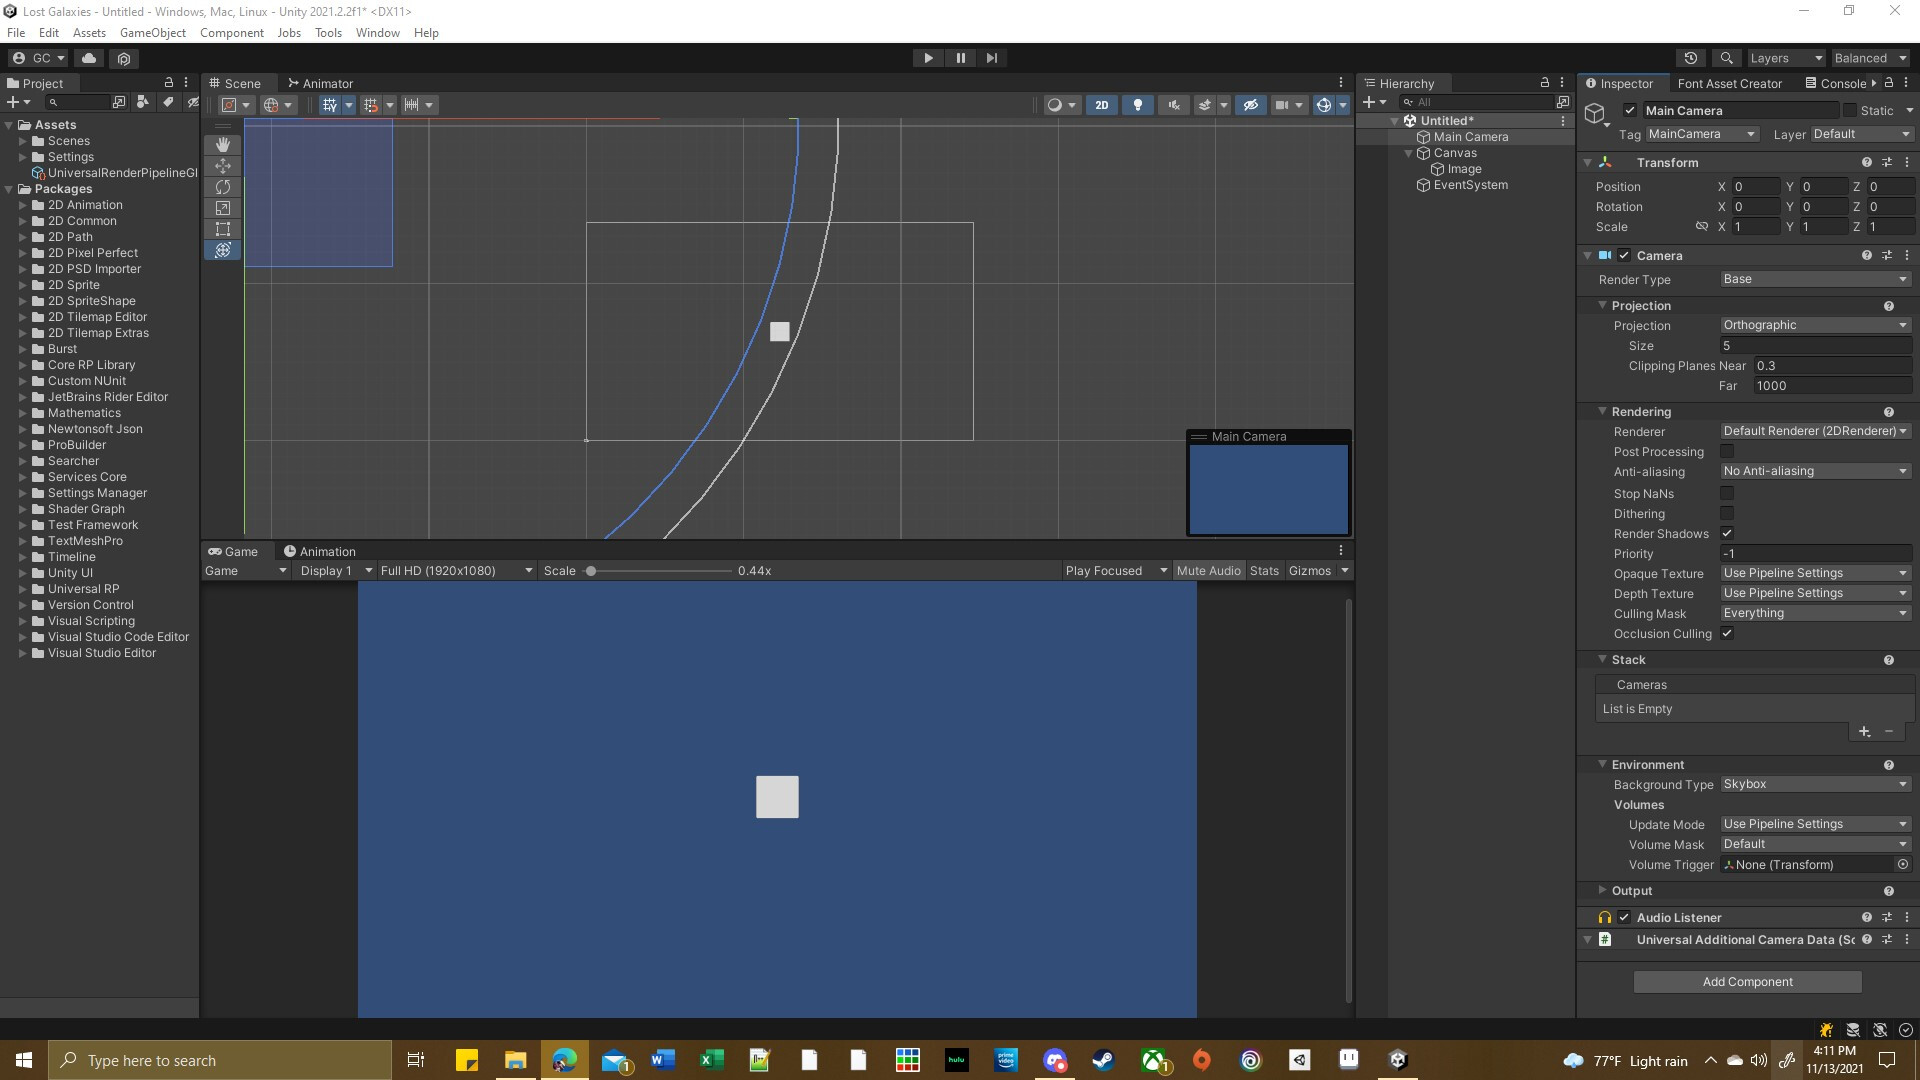Toggle 2D view mode in Scene
Image resolution: width=1920 pixels, height=1080 pixels.
click(1101, 105)
